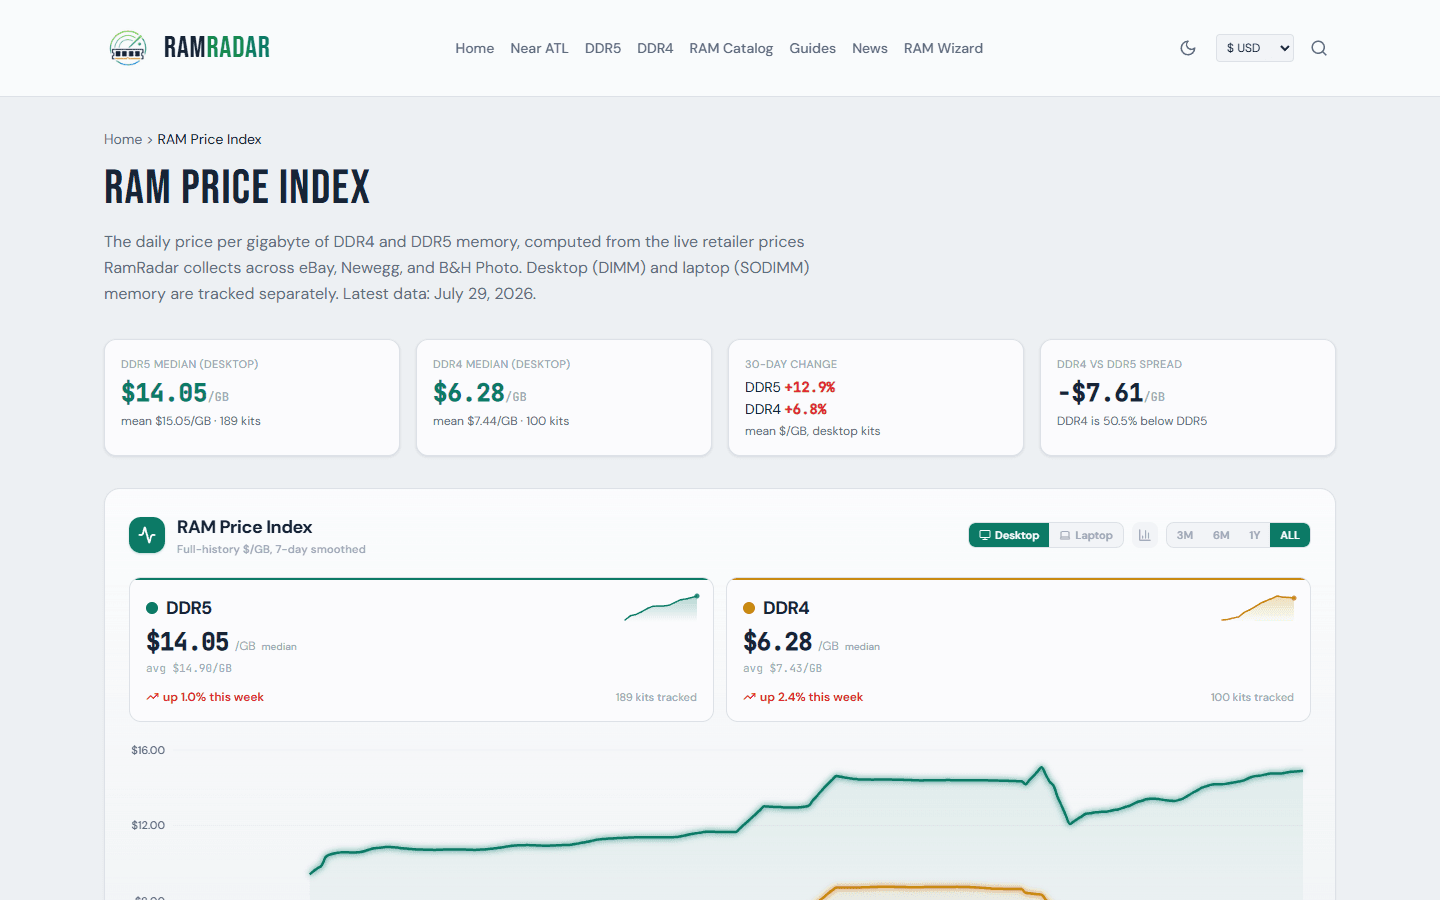This screenshot has height=900, width=1440.
Task: Select the 3M time range
Action: click(x=1185, y=535)
